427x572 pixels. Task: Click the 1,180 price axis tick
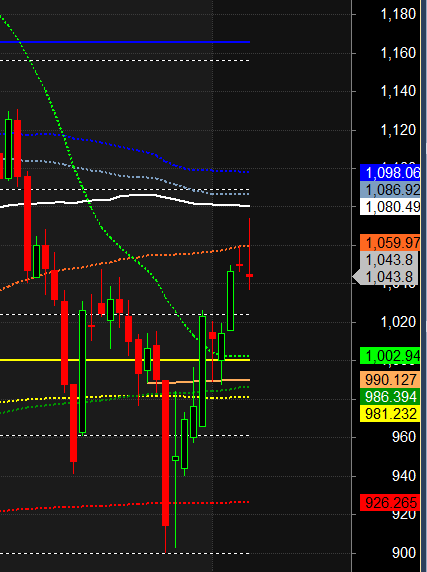point(398,14)
